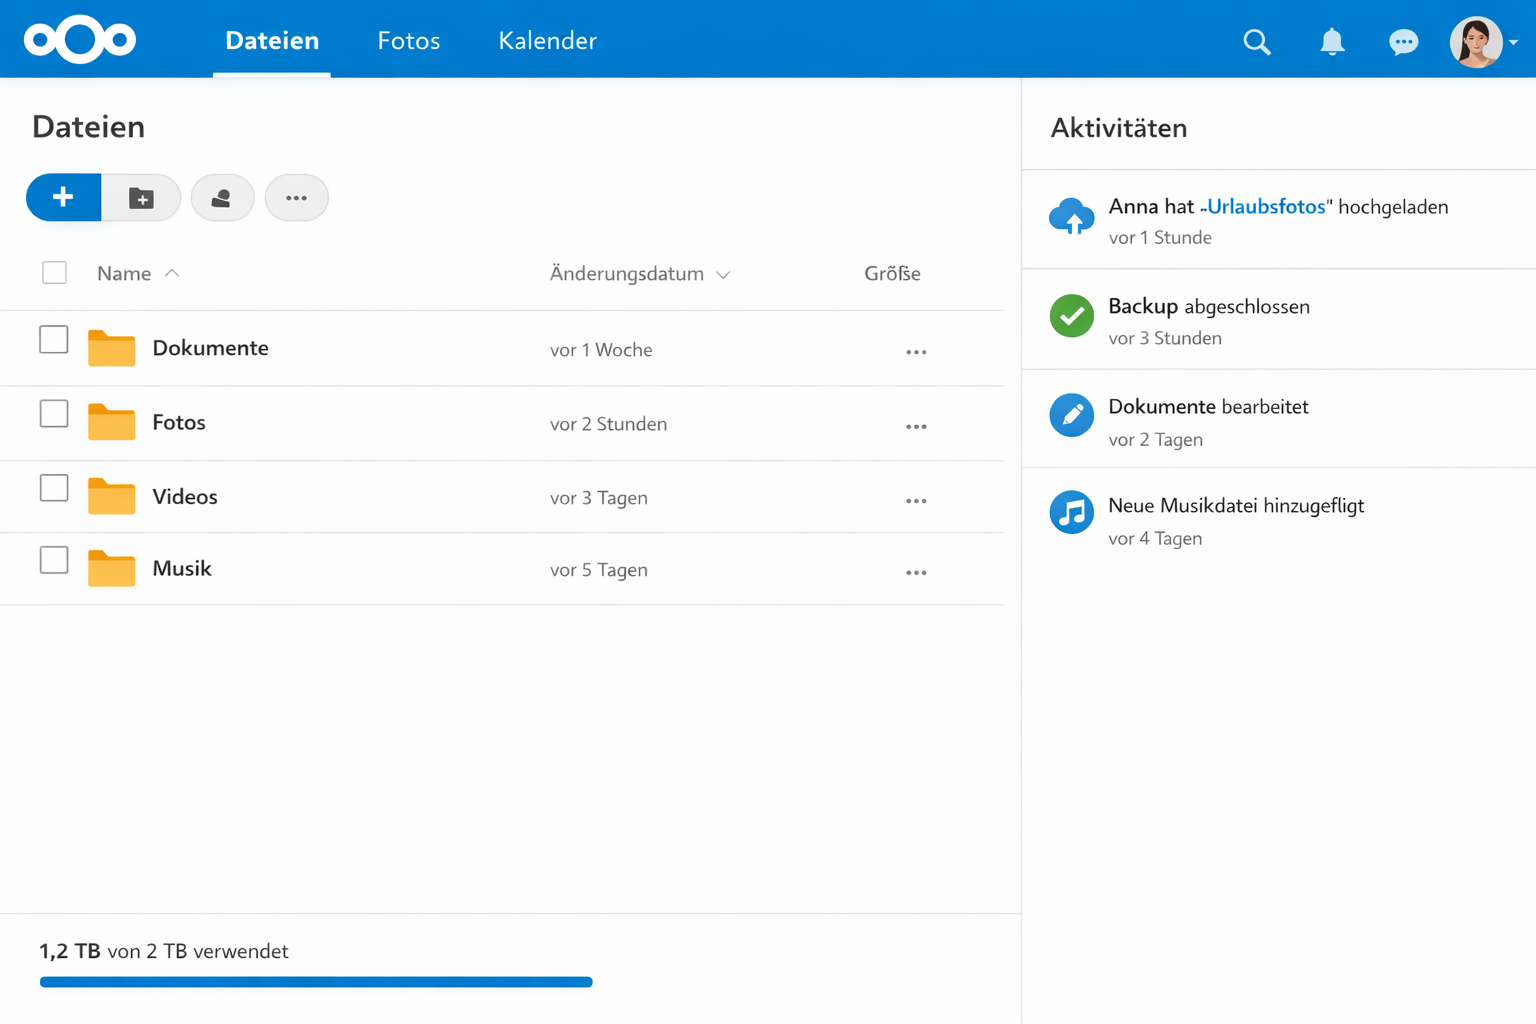Tick the checkbox for the Musik folder
The width and height of the screenshot is (1536, 1024).
pyautogui.click(x=53, y=560)
